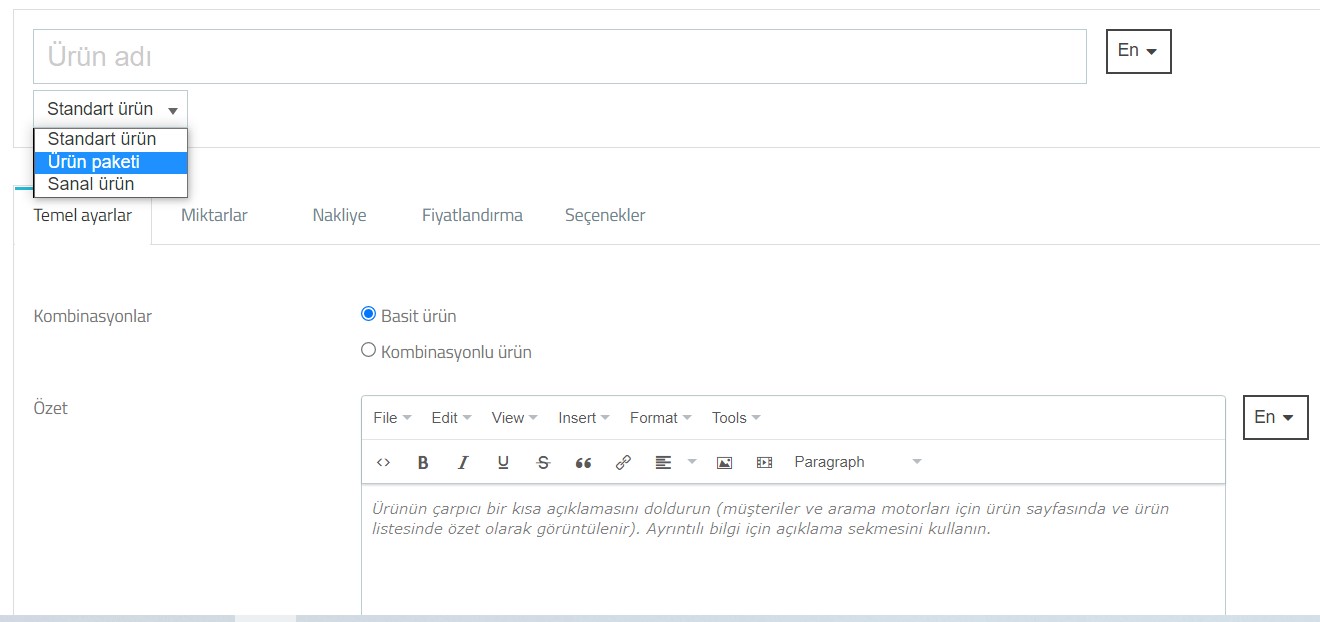Click the underline formatting icon
Screen dimensions: 1320x622
click(503, 462)
